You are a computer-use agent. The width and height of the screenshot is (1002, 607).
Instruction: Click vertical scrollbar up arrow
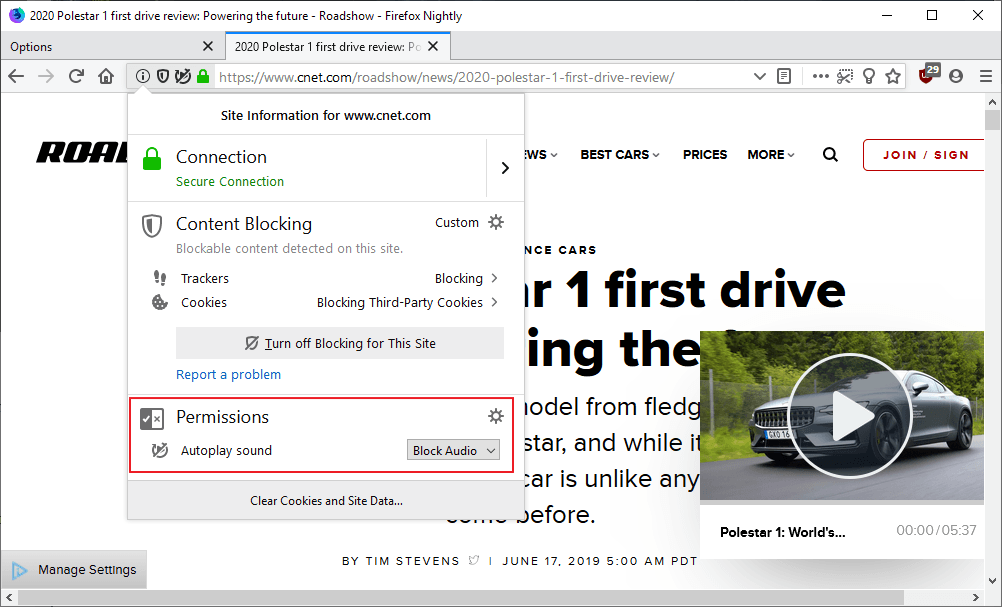pyautogui.click(x=992, y=102)
